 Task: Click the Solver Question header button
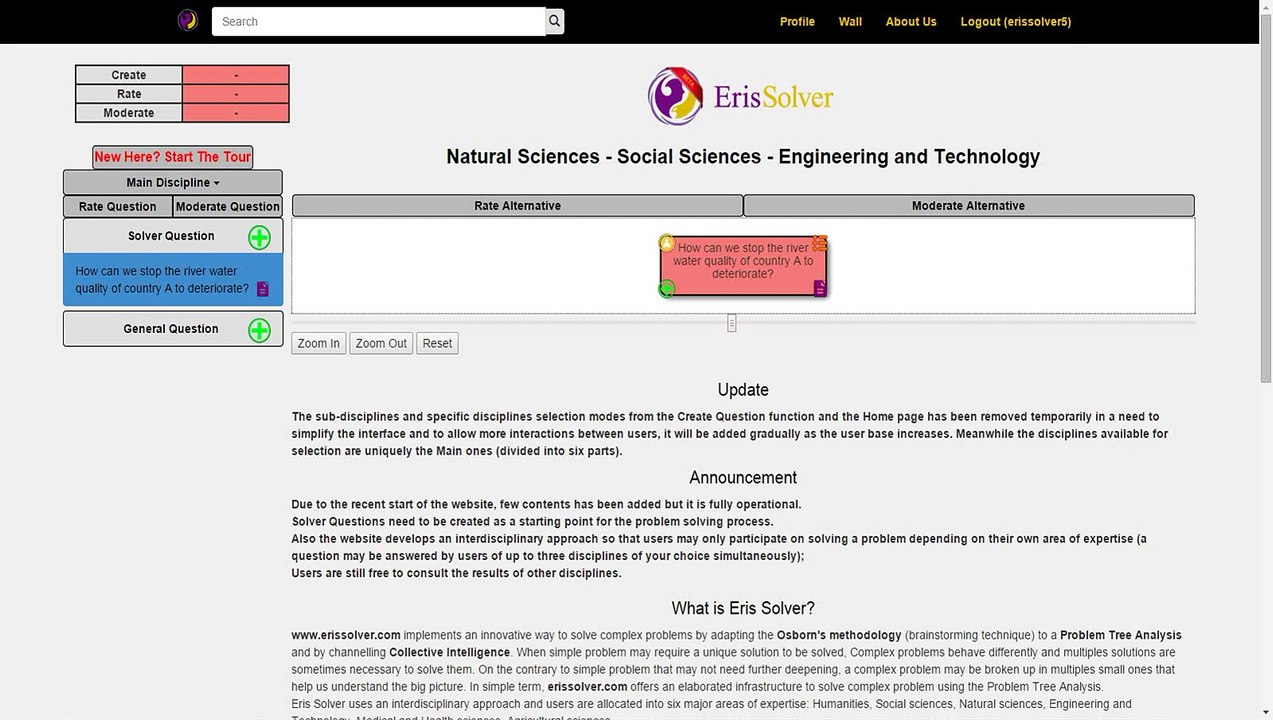pyautogui.click(x=171, y=236)
